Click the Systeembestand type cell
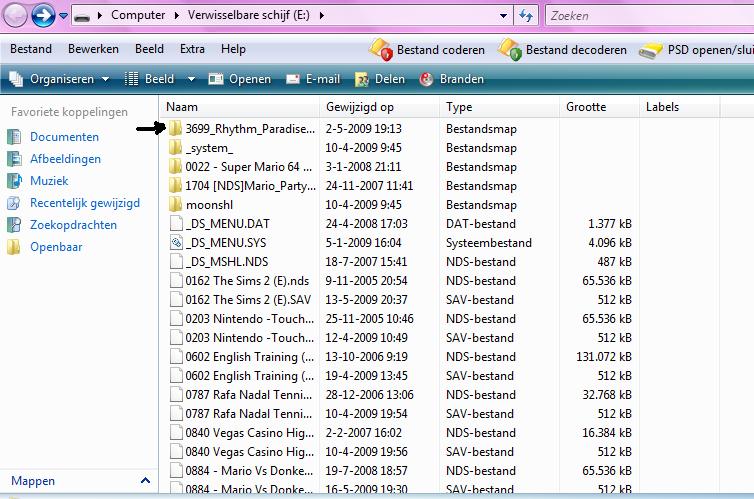The image size is (754, 499). pyautogui.click(x=489, y=243)
